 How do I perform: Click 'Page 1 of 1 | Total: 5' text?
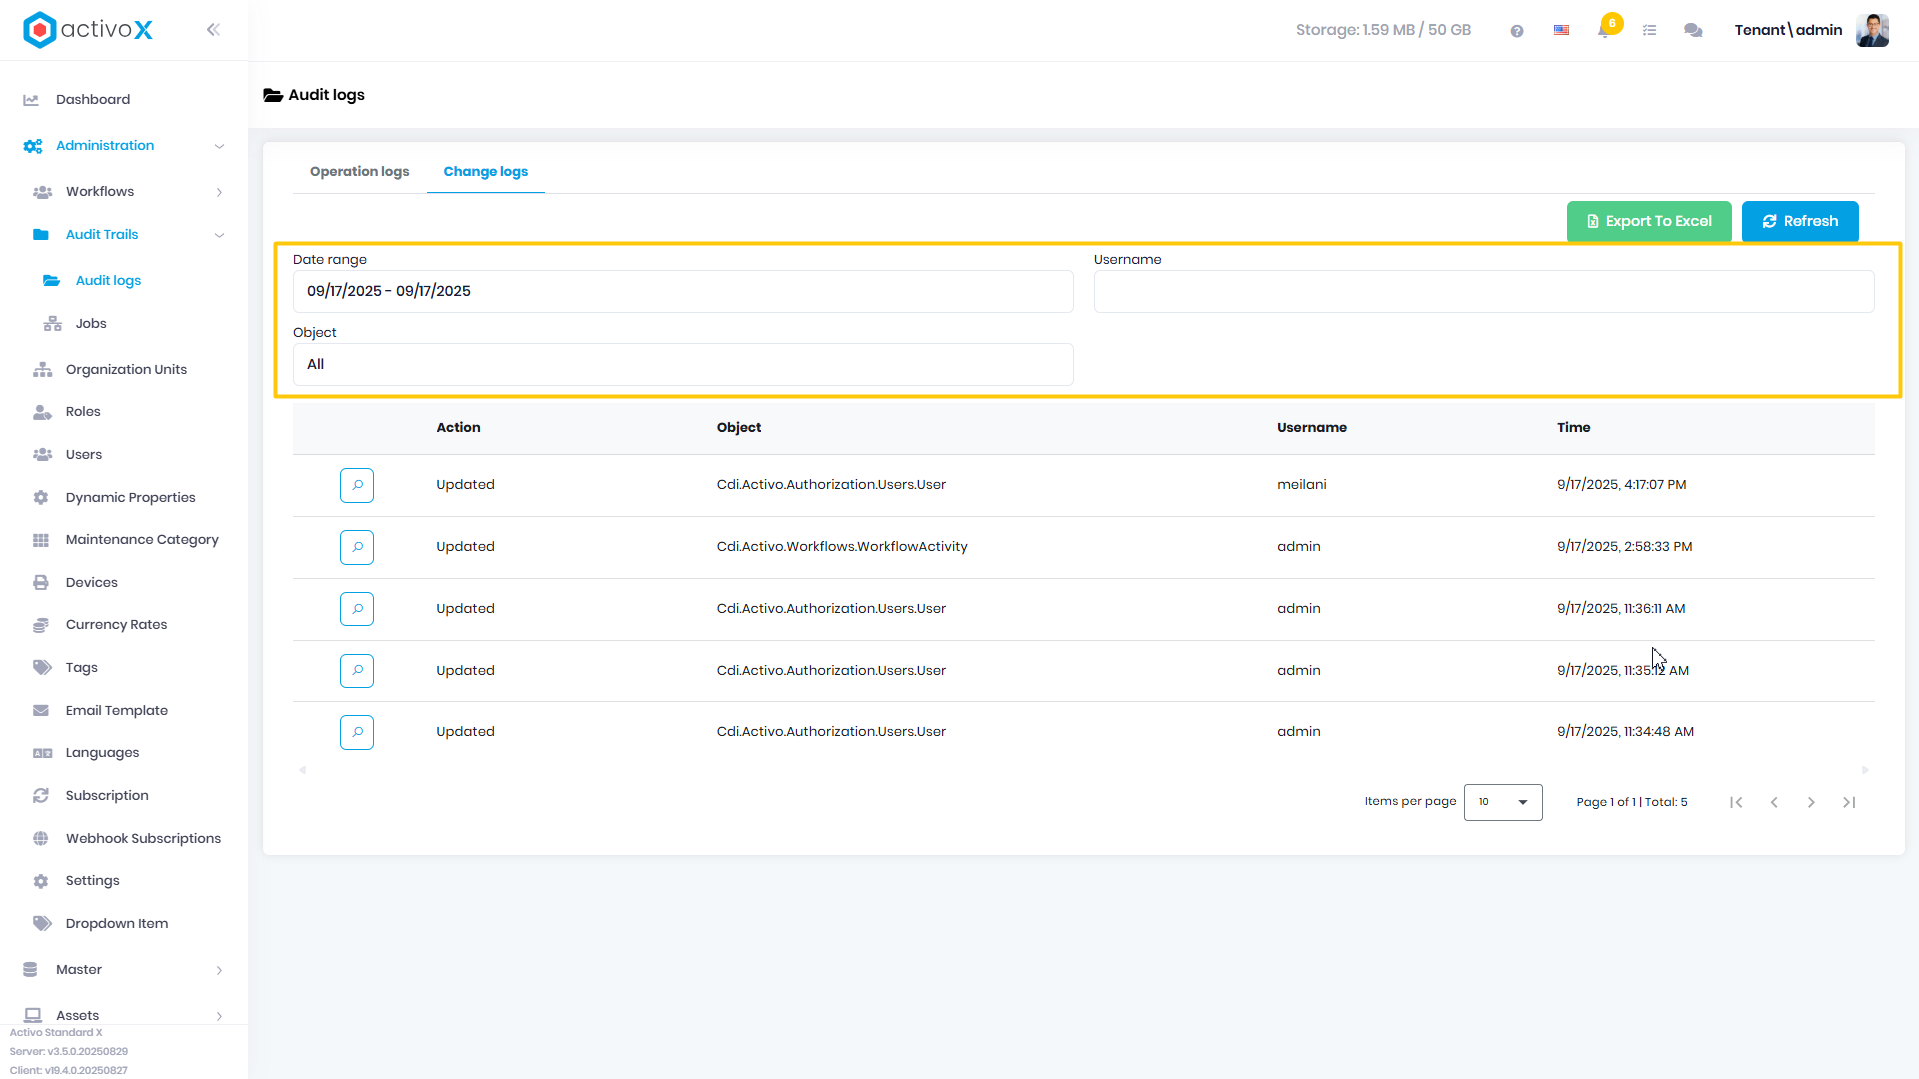[1632, 802]
